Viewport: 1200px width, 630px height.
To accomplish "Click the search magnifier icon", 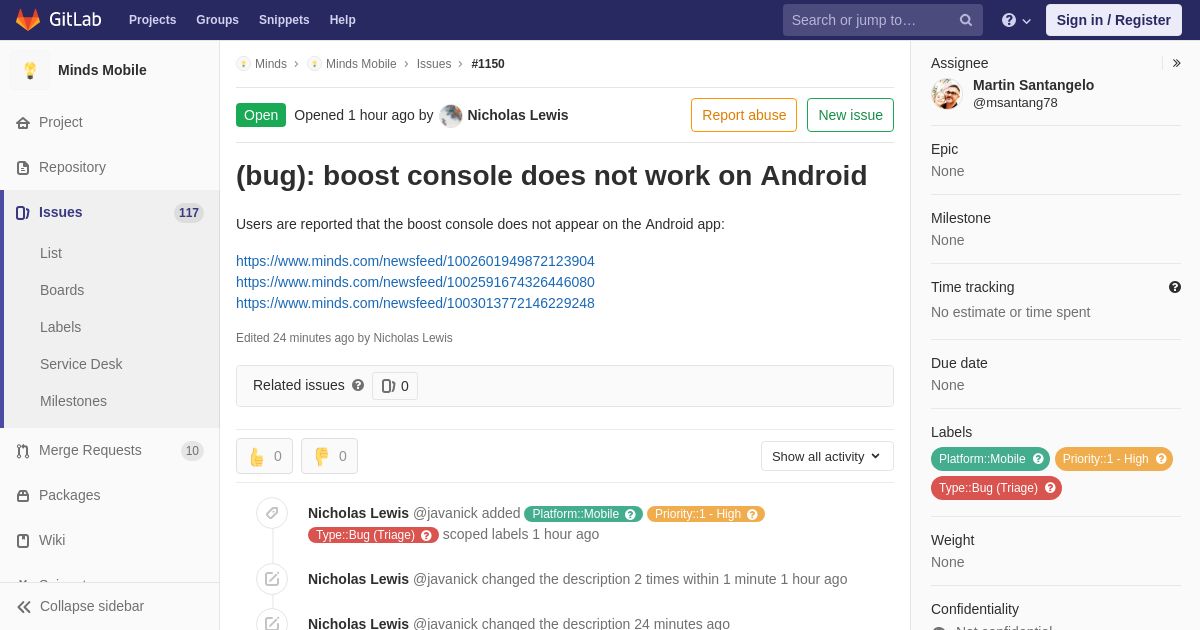I will pos(966,20).
